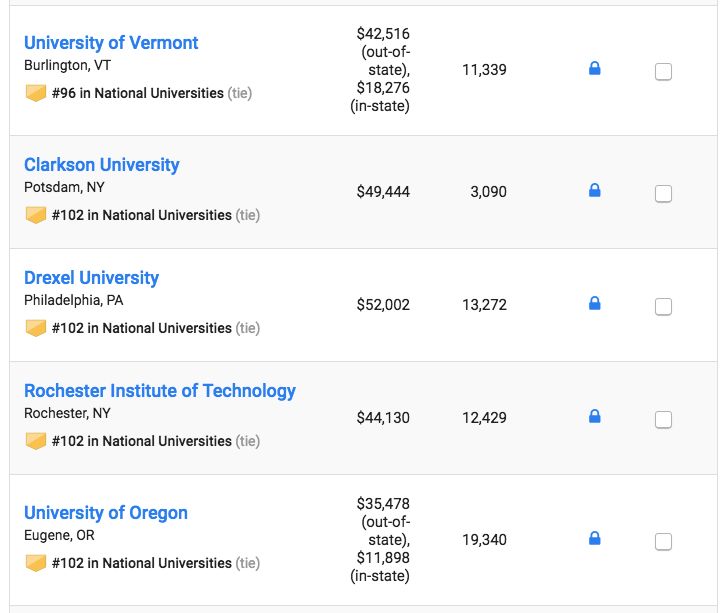
Task: Select the checkbox for Drexel University
Action: click(663, 307)
